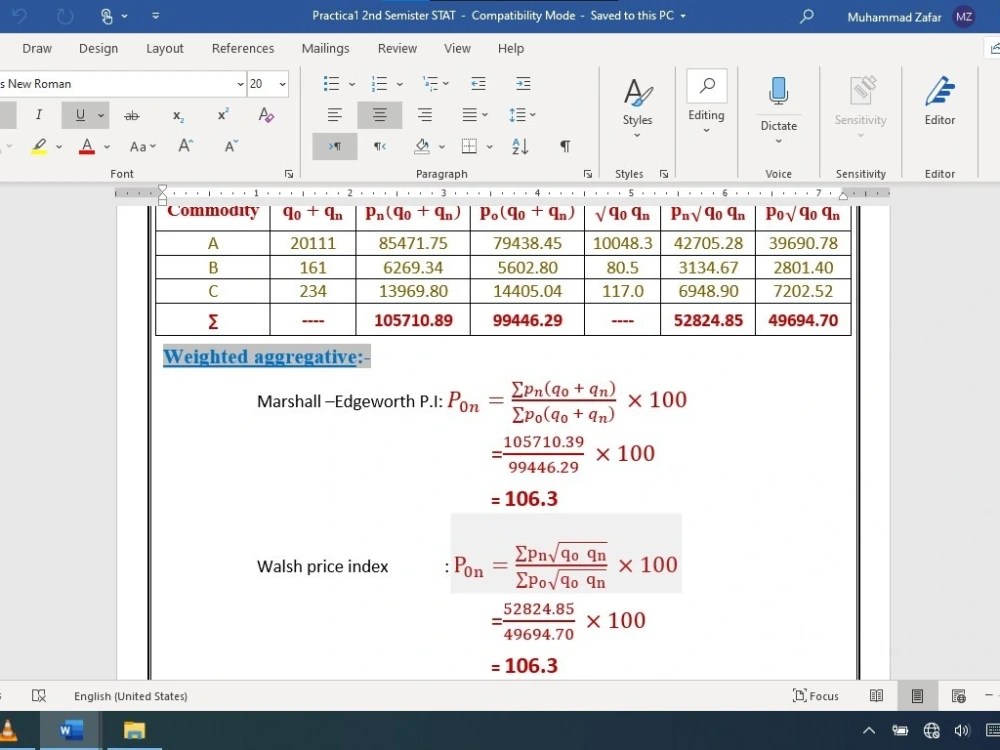Open font size dropdown
The image size is (1000, 750).
pyautogui.click(x=283, y=84)
